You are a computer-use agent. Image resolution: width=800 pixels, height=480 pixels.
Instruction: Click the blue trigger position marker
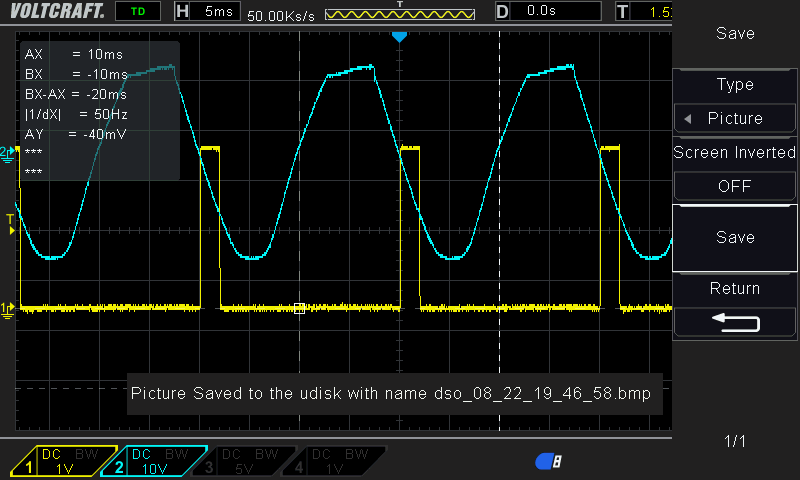[399, 37]
